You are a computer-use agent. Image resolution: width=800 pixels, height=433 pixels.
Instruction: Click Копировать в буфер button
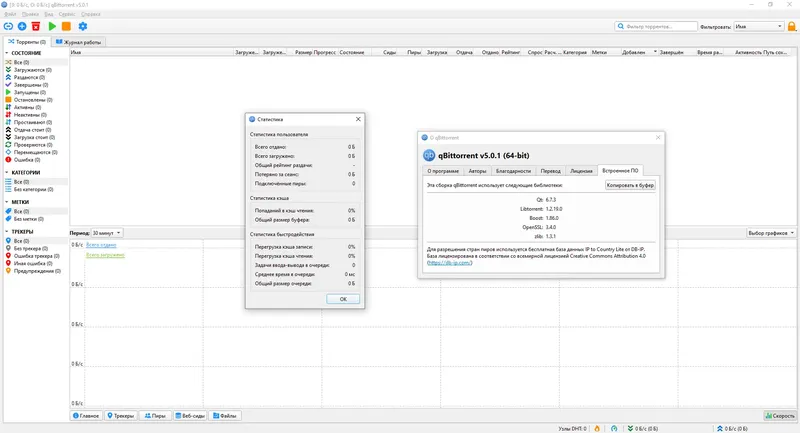[x=630, y=185]
